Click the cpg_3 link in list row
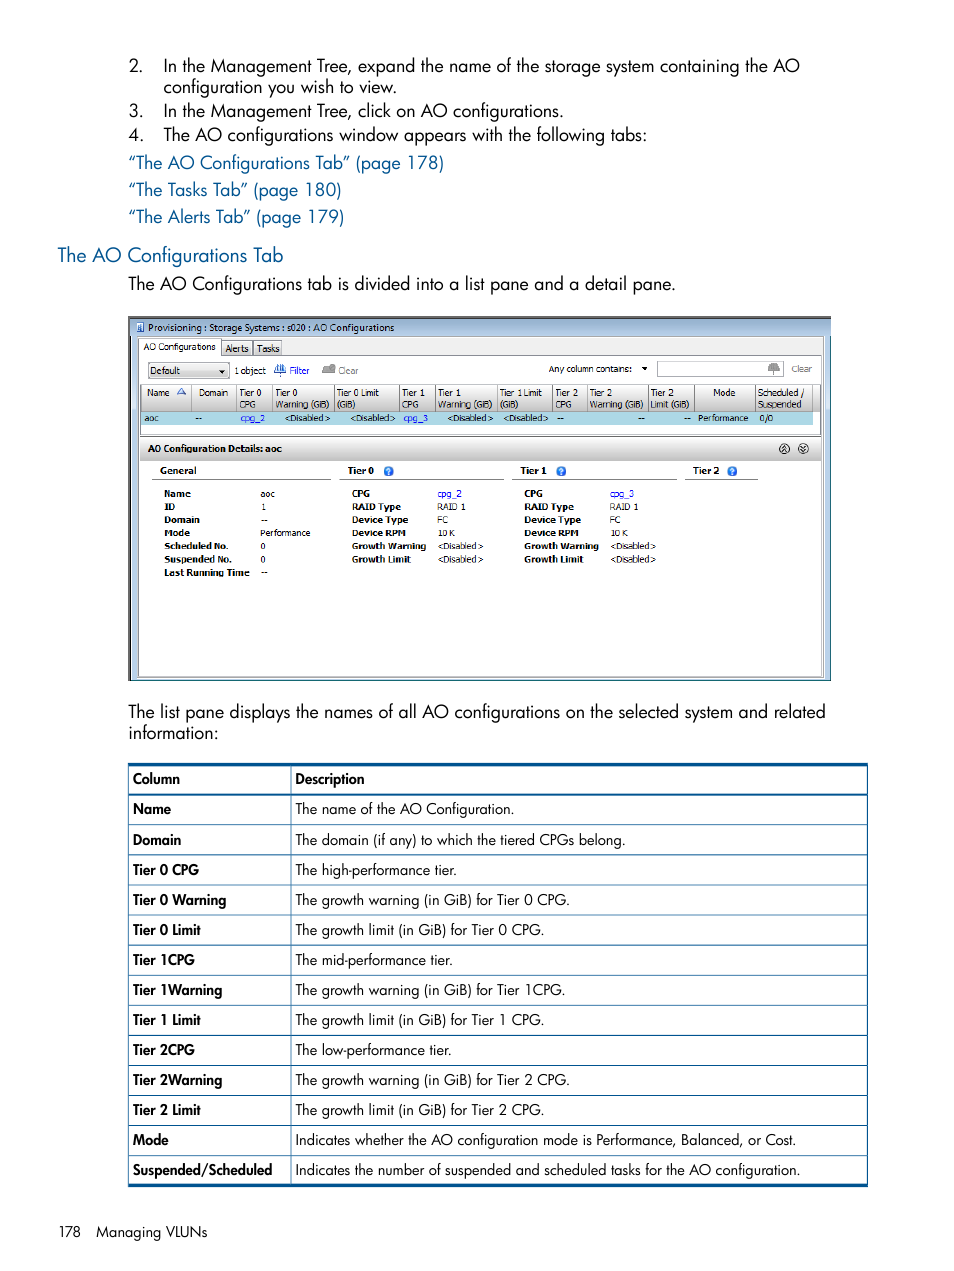Viewport: 954px width, 1271px height. pyautogui.click(x=415, y=418)
